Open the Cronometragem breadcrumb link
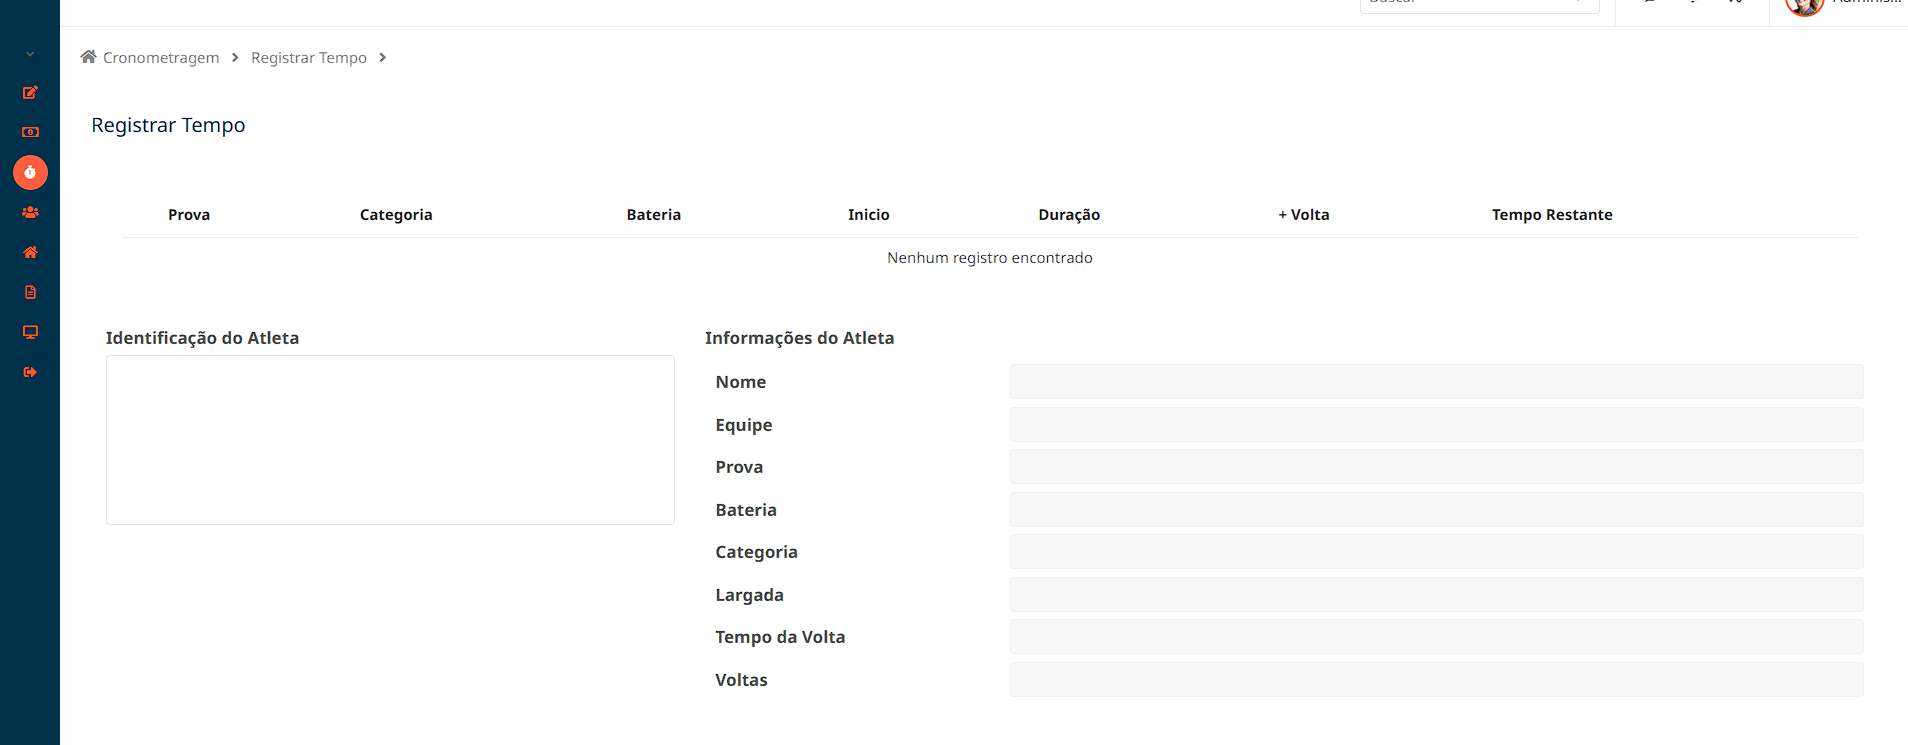This screenshot has height=745, width=1908. pyautogui.click(x=161, y=58)
